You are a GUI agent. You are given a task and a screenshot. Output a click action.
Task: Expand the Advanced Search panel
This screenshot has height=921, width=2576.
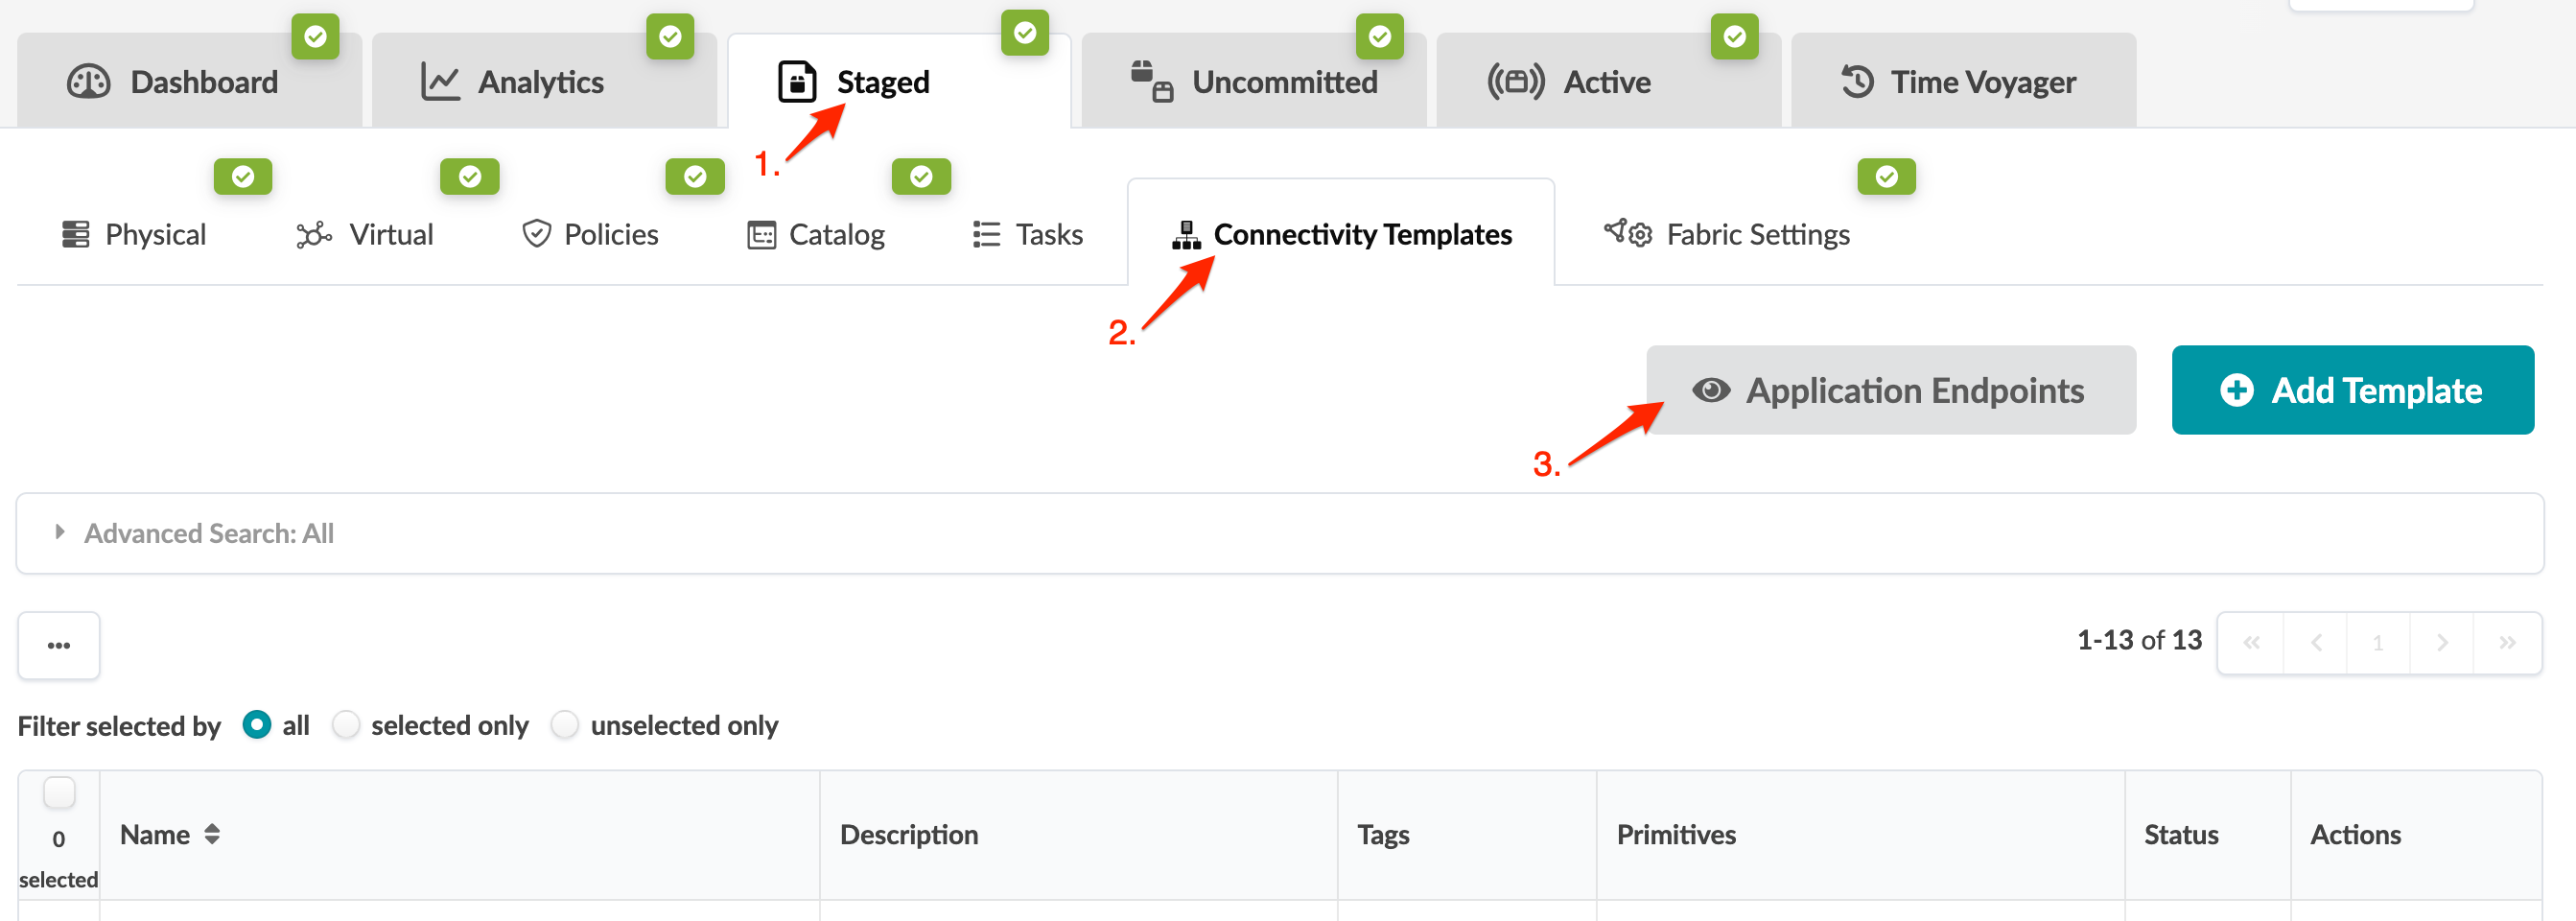60,533
